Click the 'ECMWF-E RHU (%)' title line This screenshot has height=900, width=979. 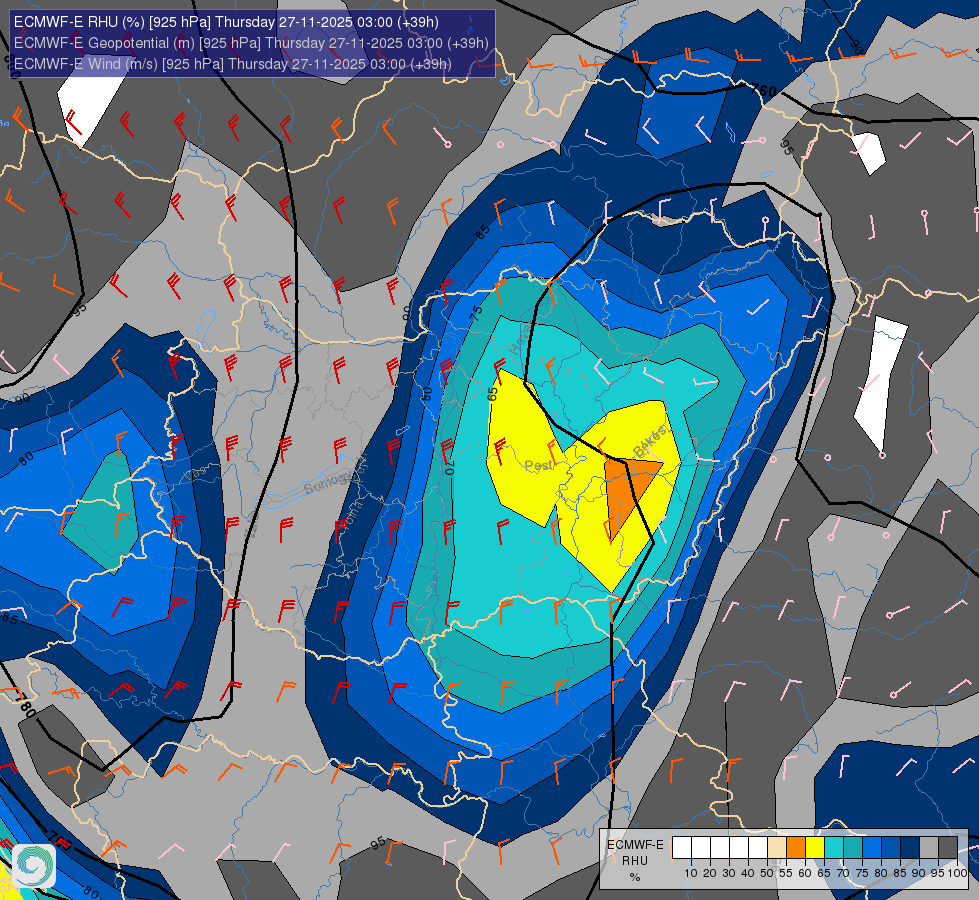pos(226,22)
